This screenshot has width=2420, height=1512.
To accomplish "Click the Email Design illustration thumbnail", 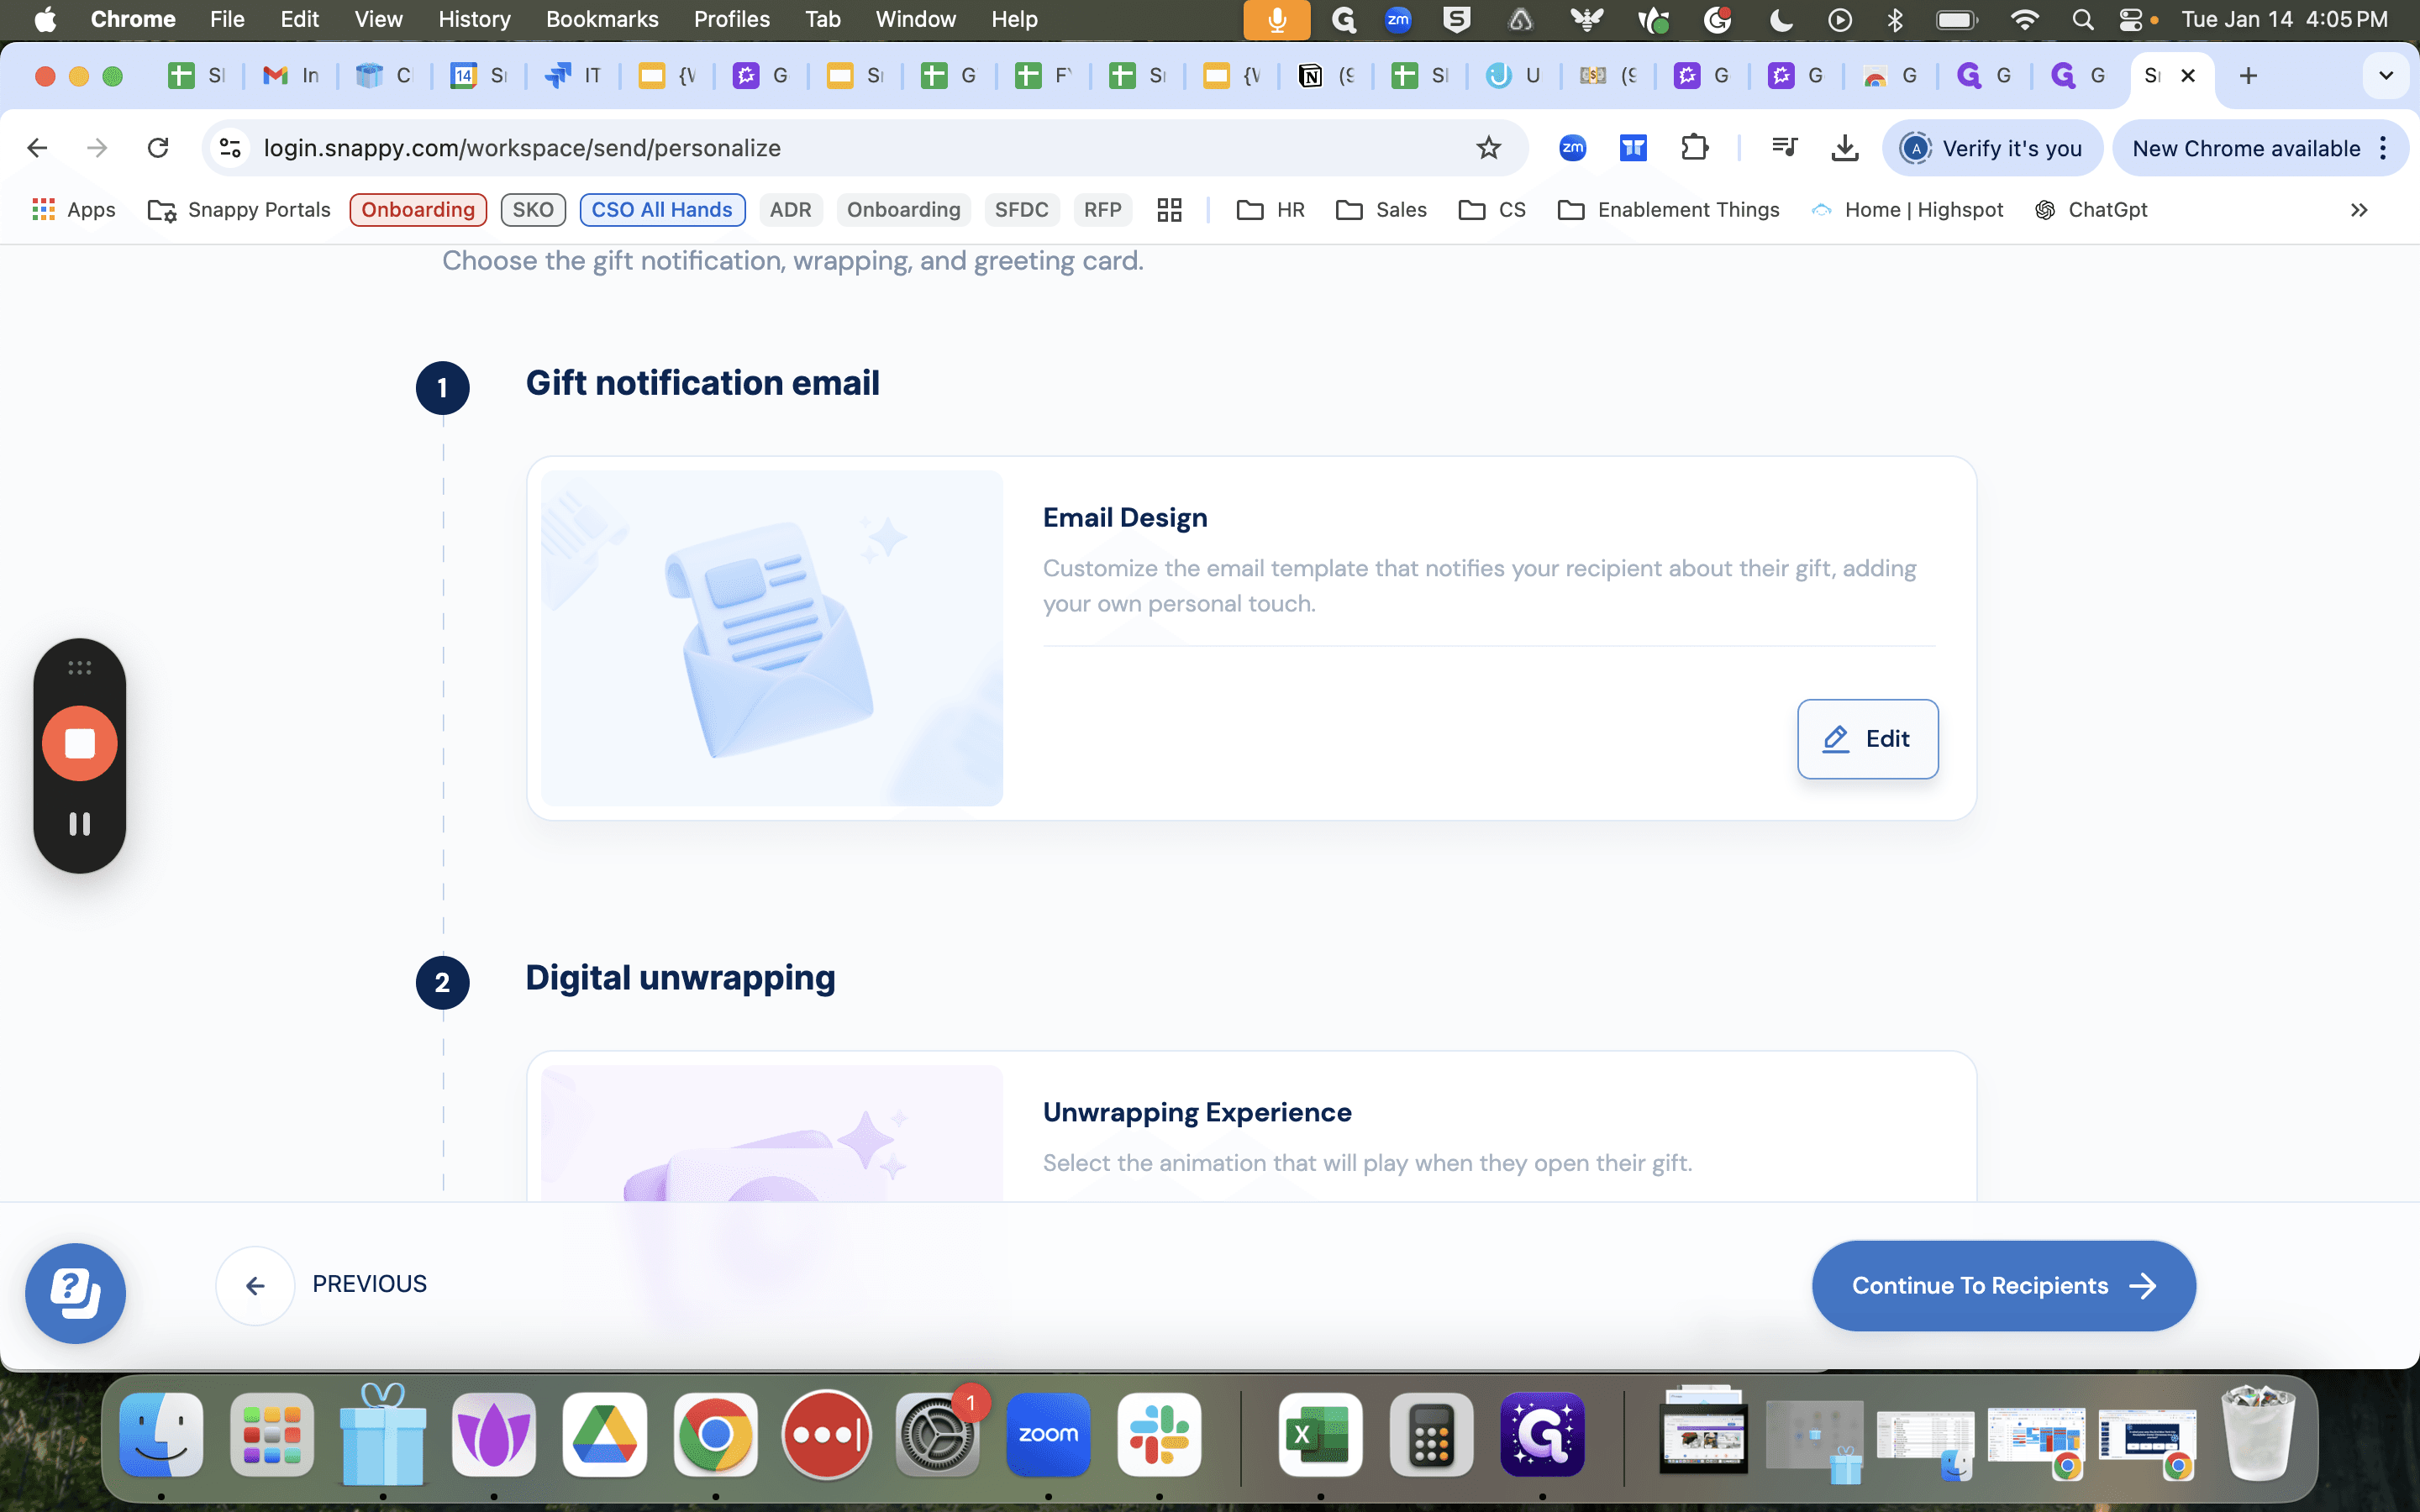I will pos(772,638).
